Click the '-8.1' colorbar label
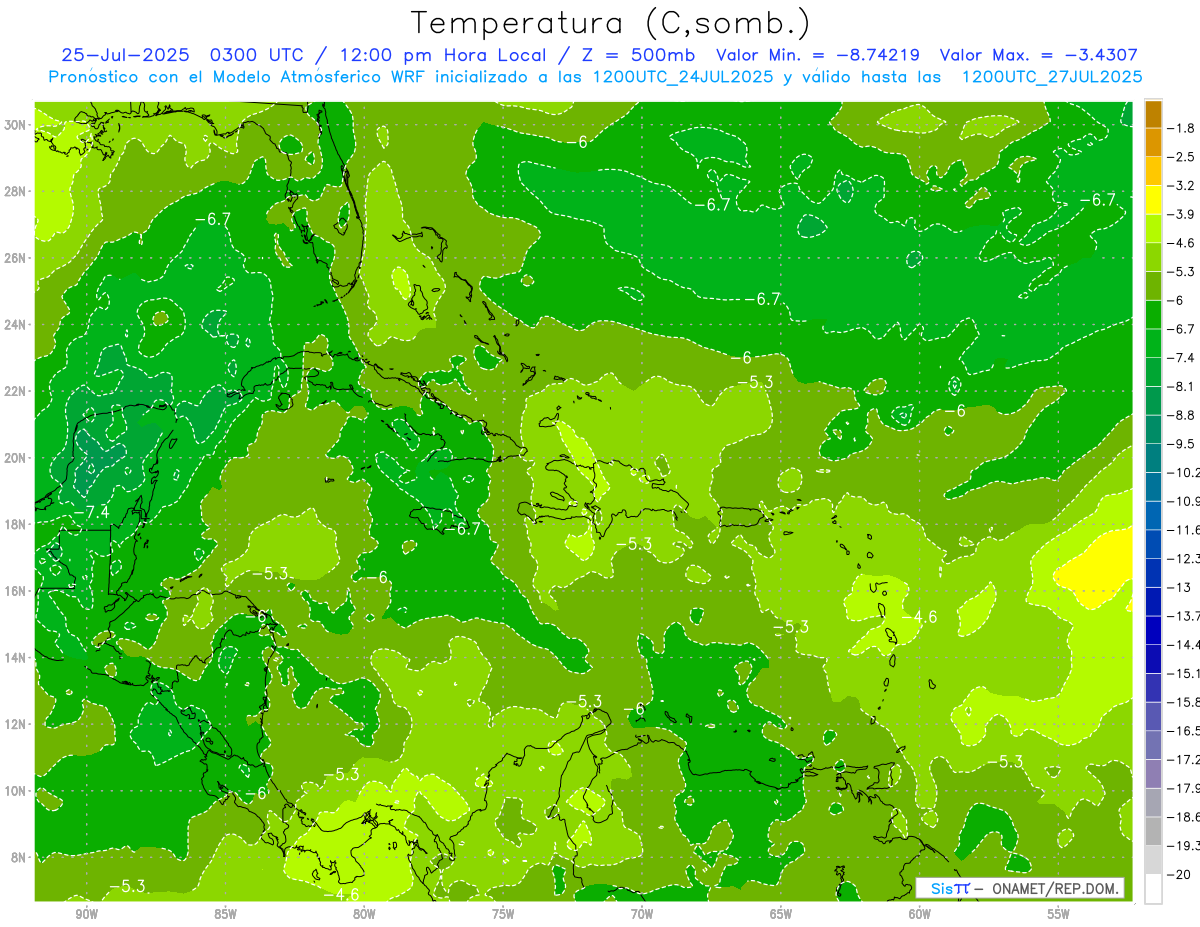This screenshot has height=927, width=1200. 1182,386
